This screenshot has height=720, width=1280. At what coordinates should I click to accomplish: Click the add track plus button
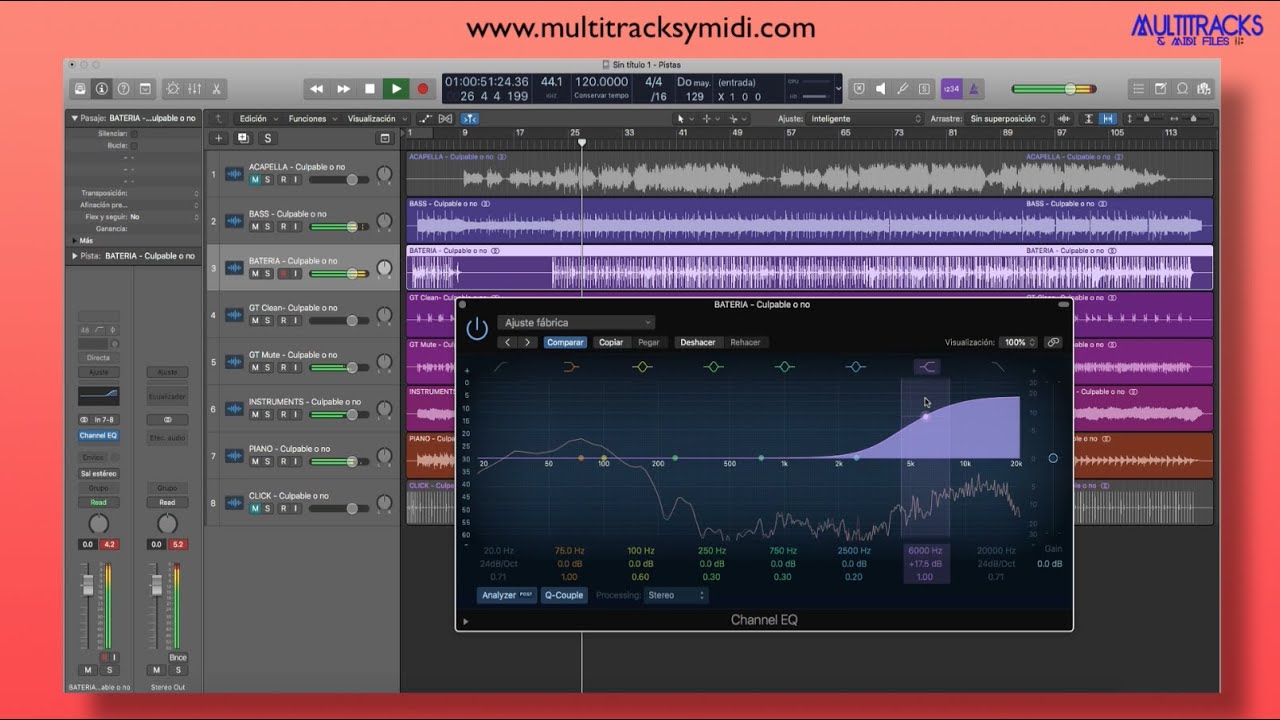click(218, 138)
